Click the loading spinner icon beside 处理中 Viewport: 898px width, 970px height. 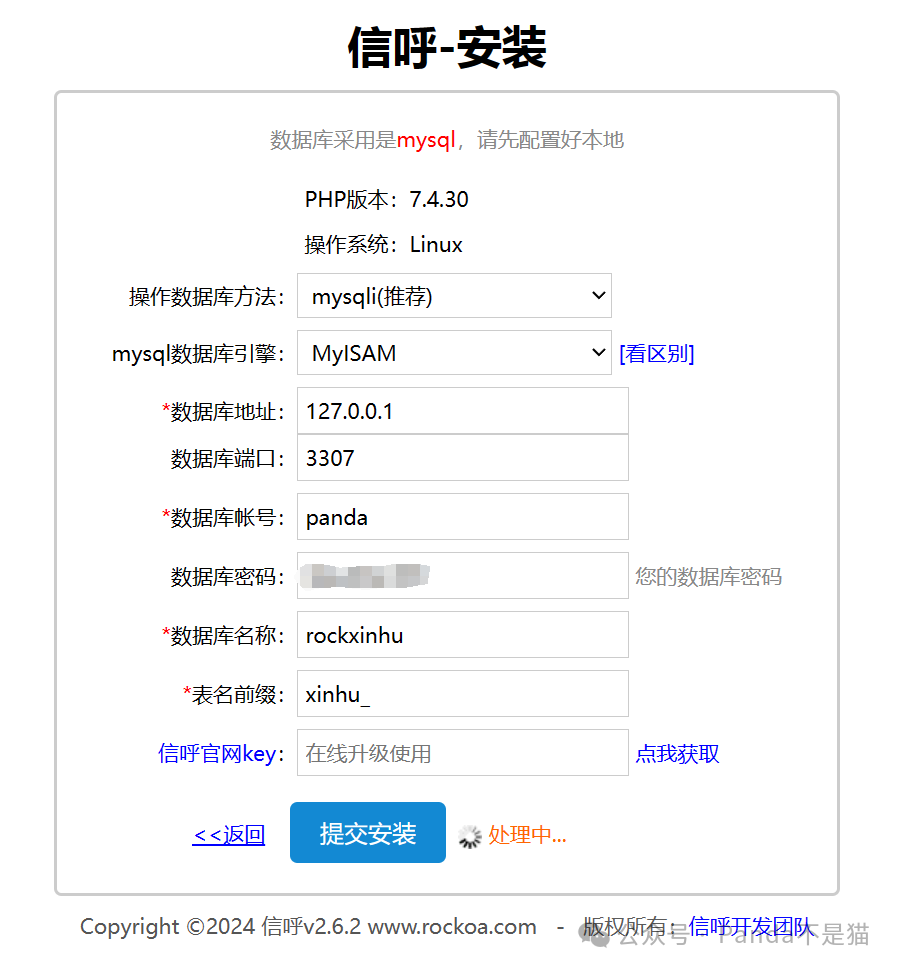470,836
